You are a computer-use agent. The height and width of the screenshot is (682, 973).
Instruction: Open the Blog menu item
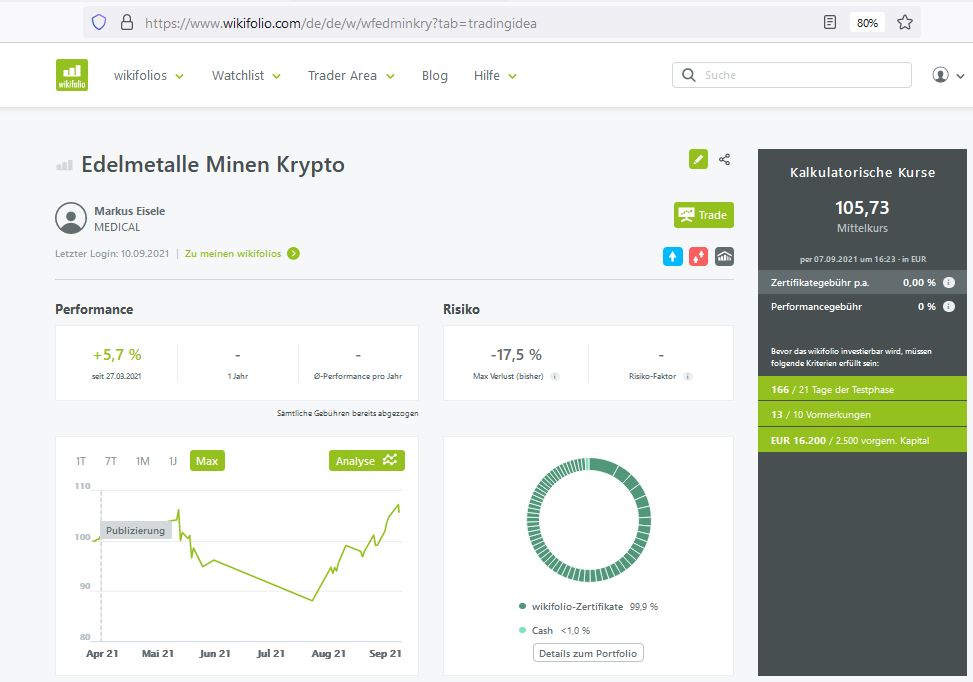[x=435, y=75]
